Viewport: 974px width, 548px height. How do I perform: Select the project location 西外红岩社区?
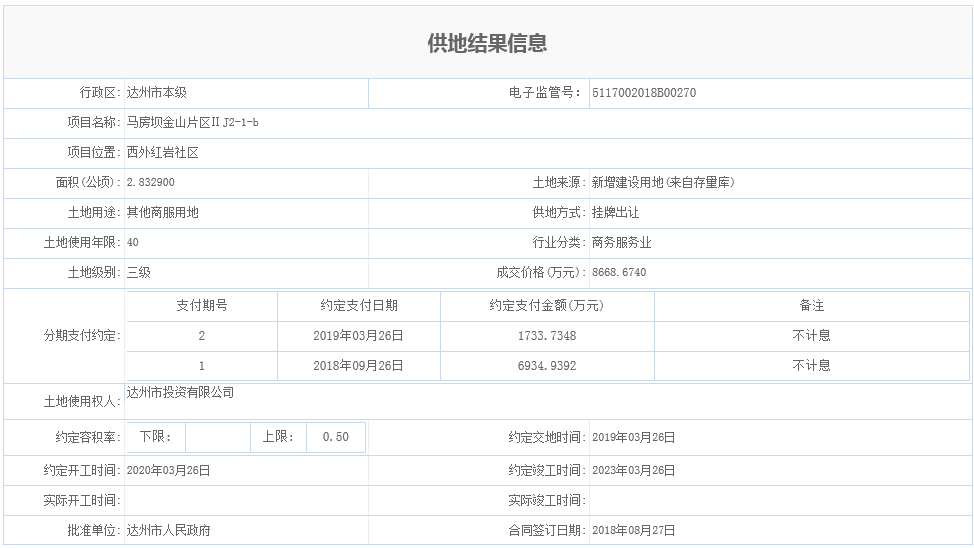coord(163,152)
